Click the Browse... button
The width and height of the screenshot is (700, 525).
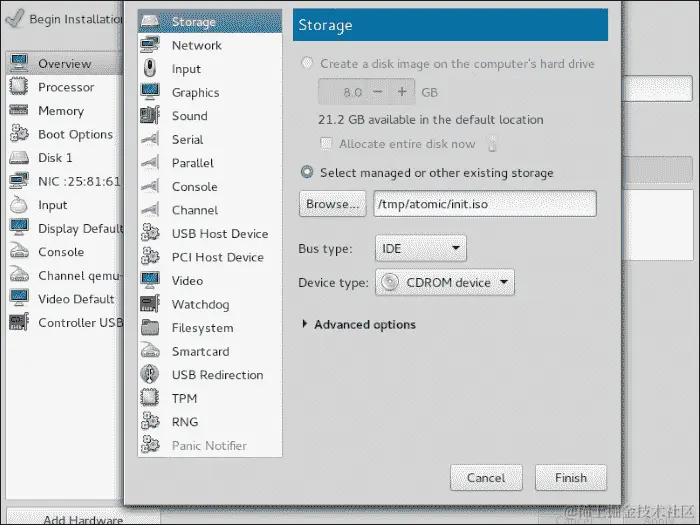coord(333,204)
